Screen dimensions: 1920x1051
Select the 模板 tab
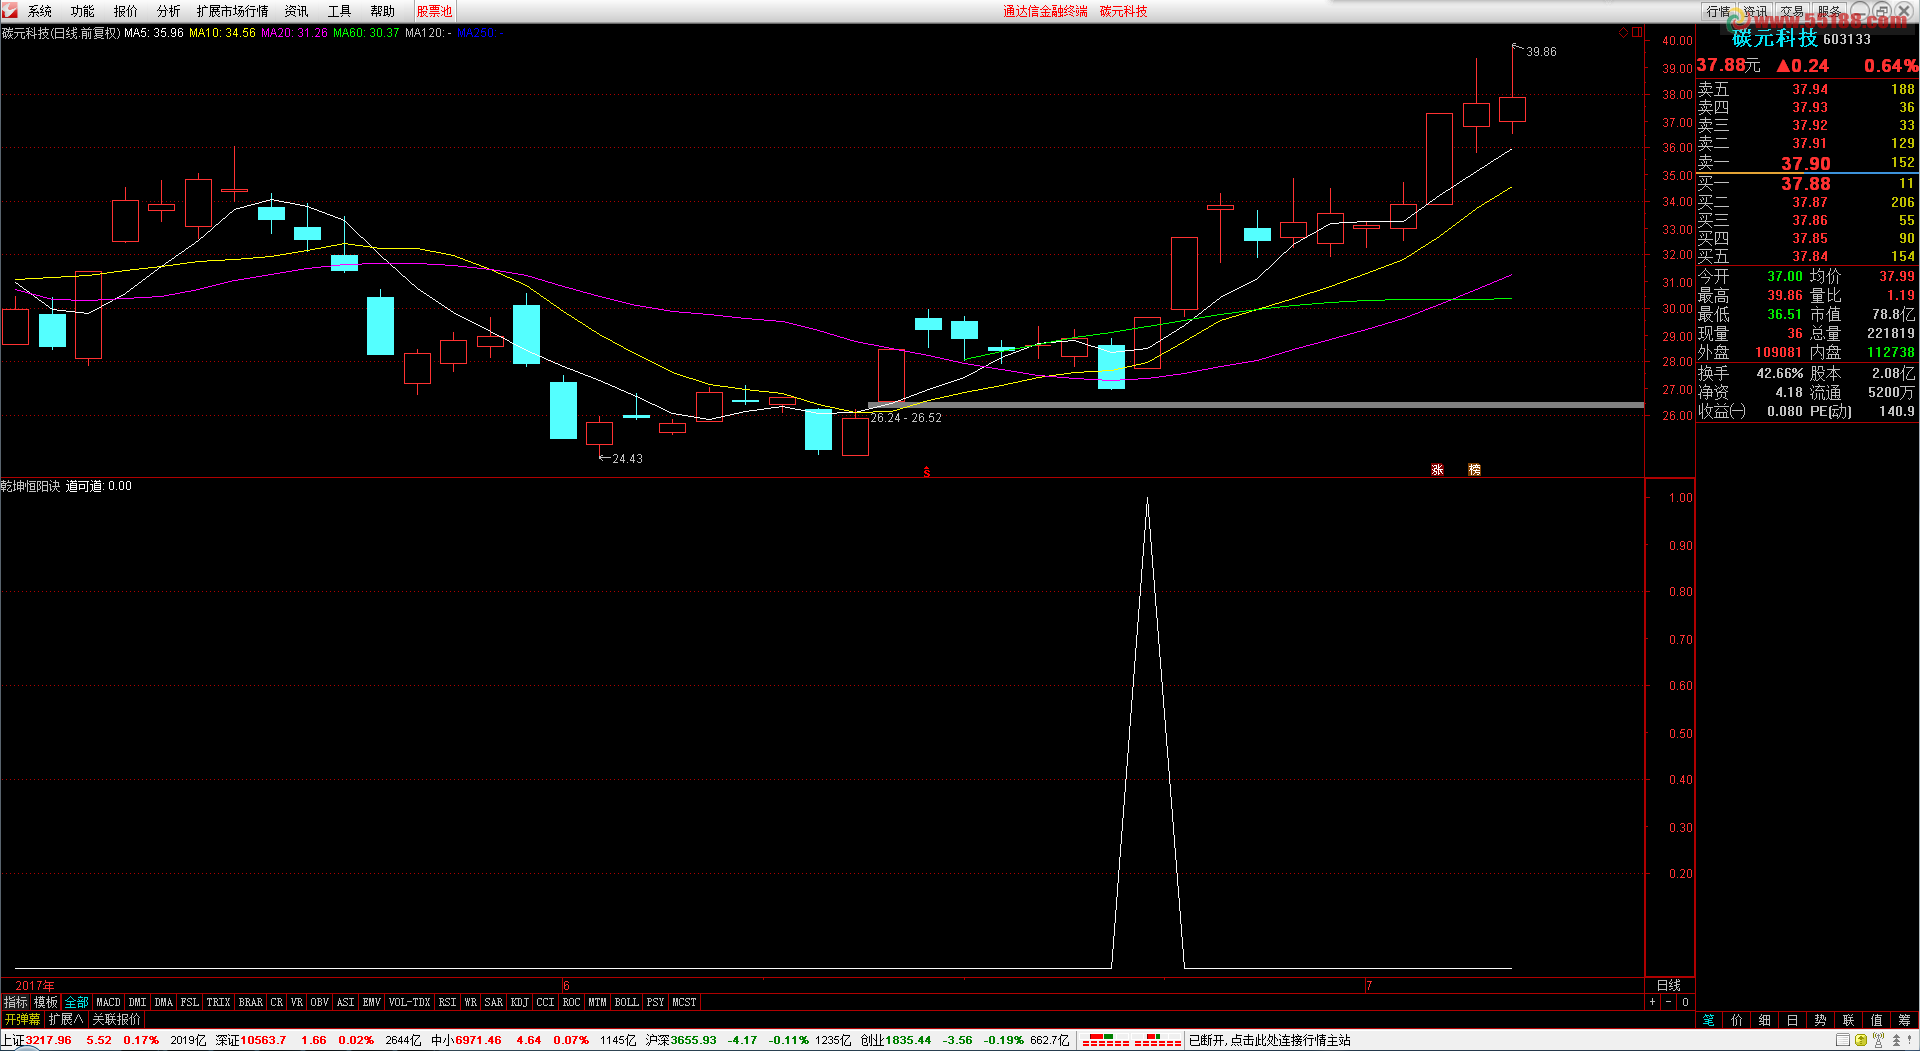[x=46, y=1002]
